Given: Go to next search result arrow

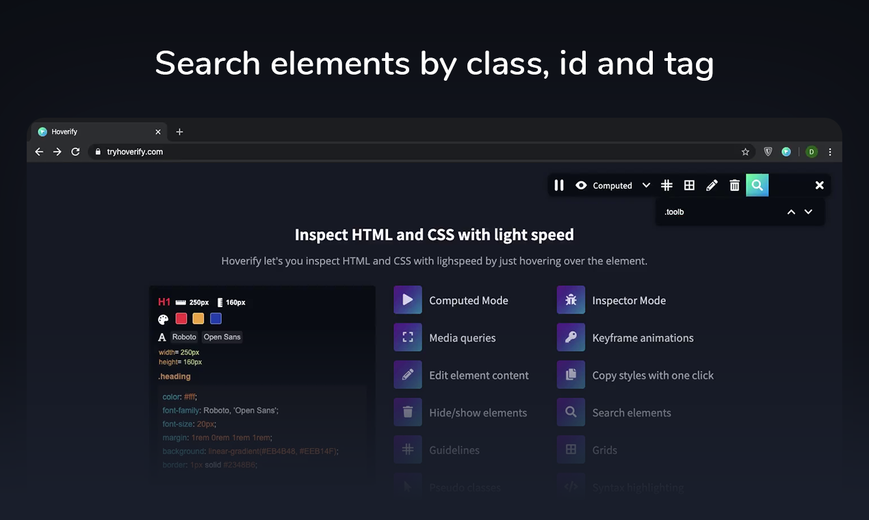Looking at the screenshot, I should pos(808,212).
